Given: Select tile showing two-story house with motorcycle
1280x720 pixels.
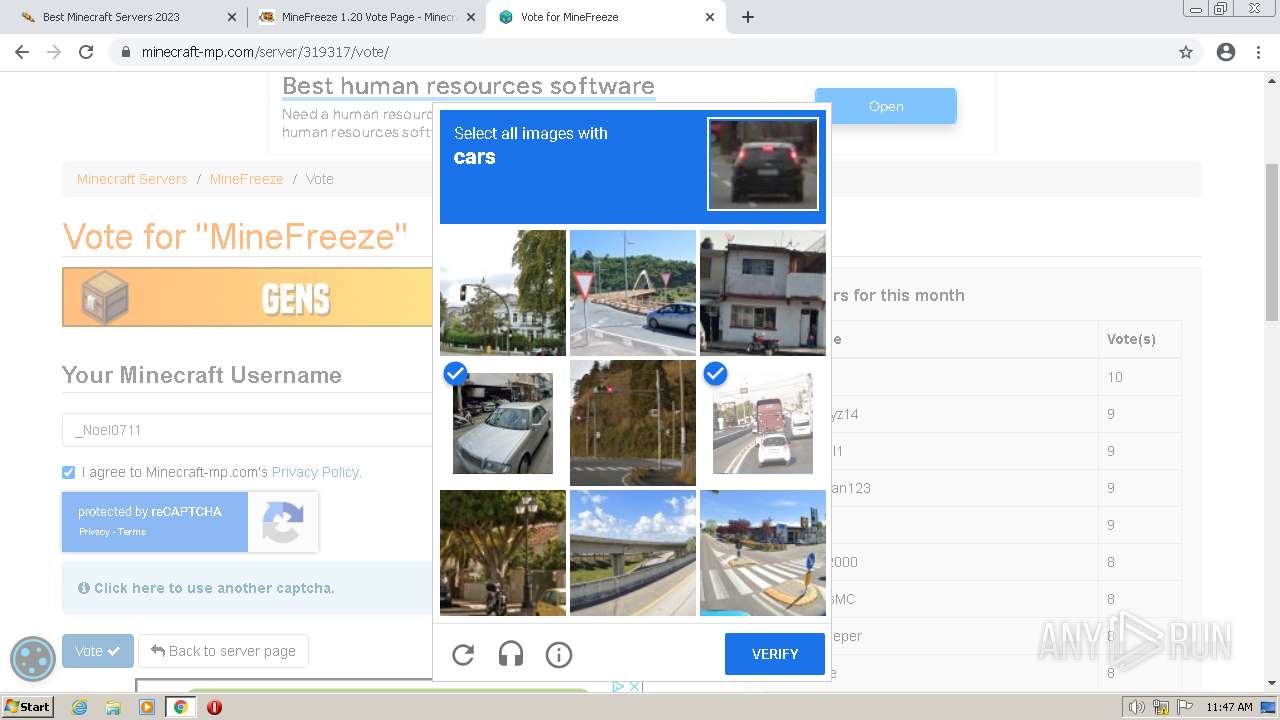Looking at the screenshot, I should (763, 293).
